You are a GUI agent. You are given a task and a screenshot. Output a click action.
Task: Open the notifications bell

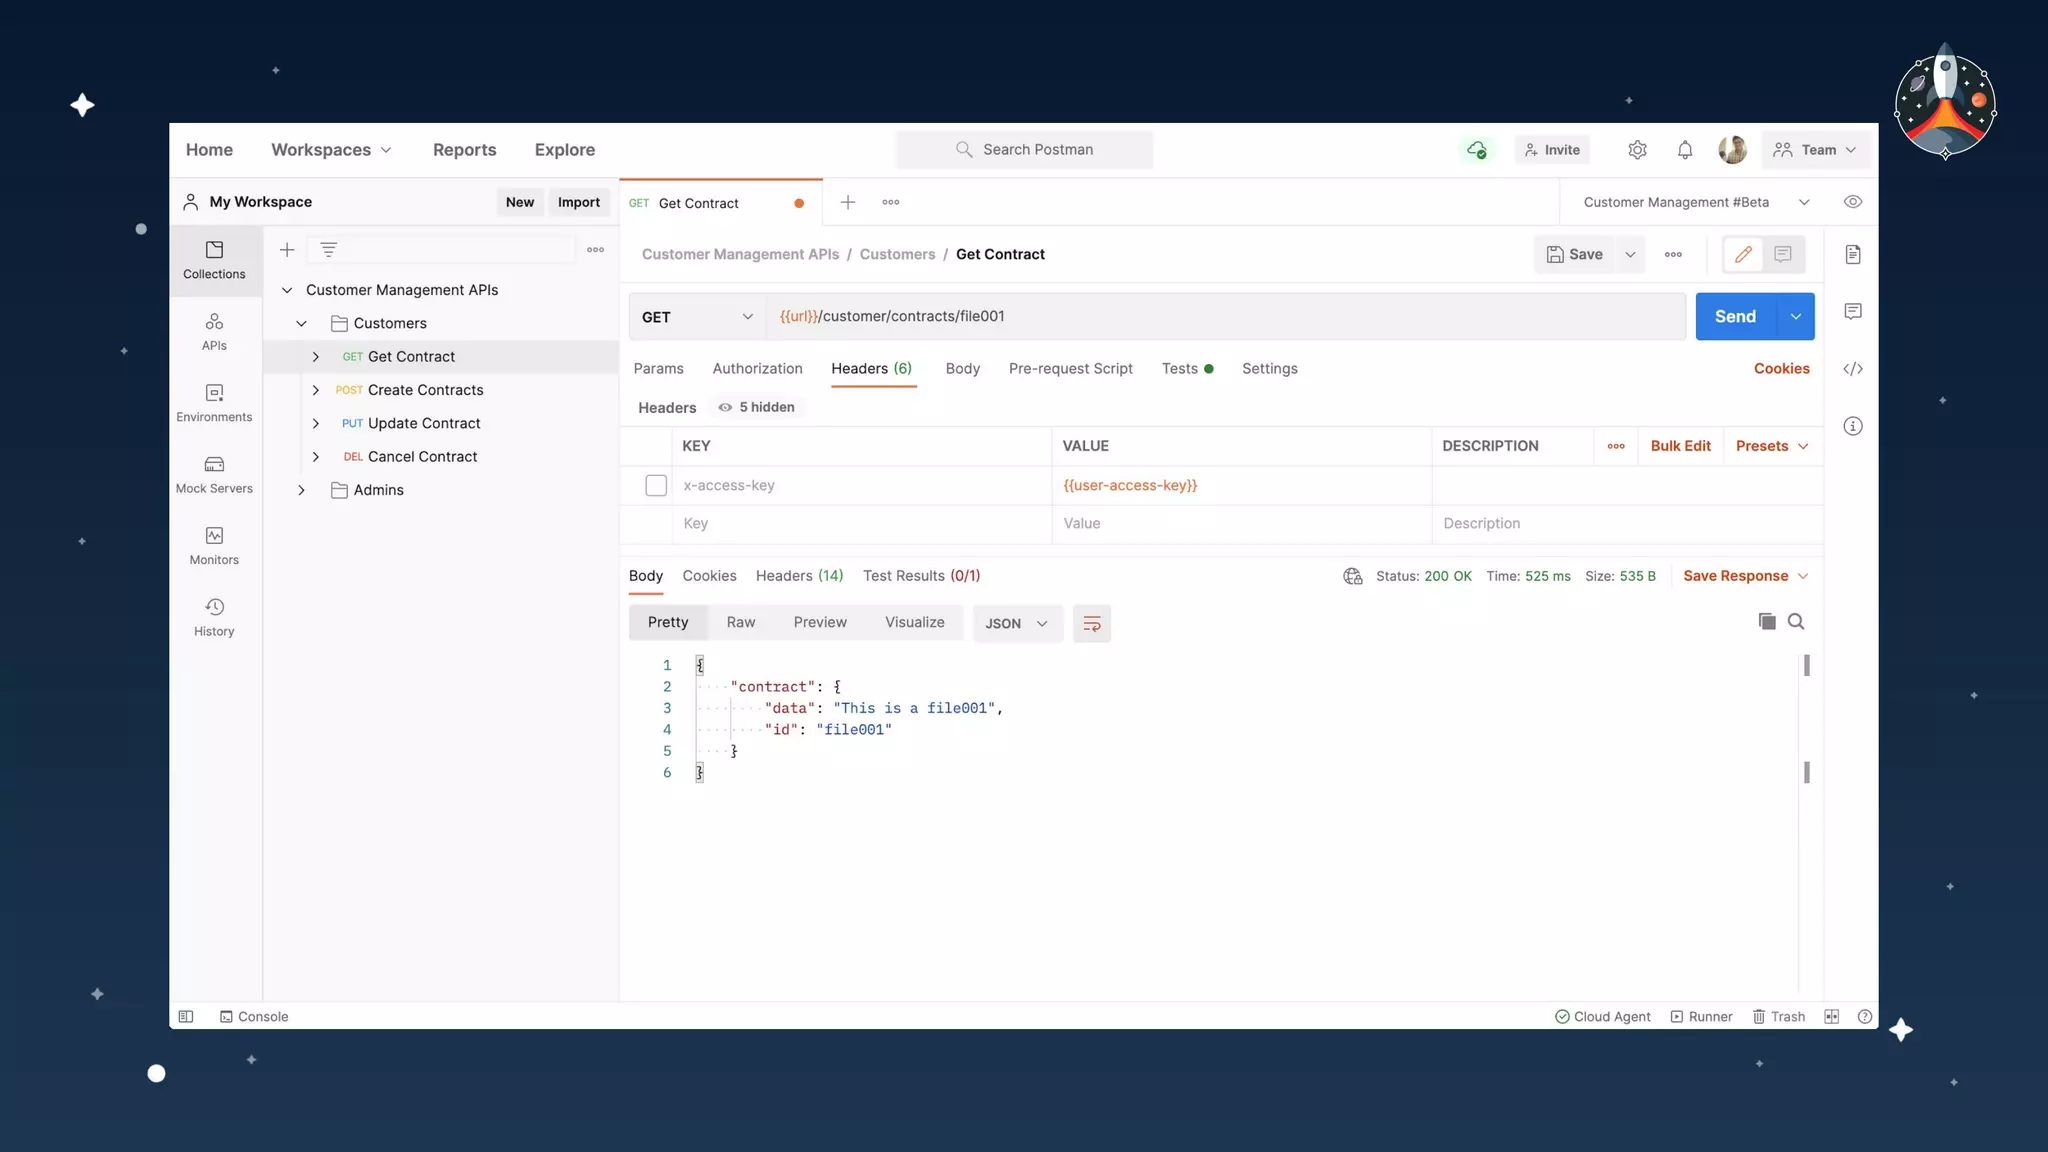tap(1685, 150)
